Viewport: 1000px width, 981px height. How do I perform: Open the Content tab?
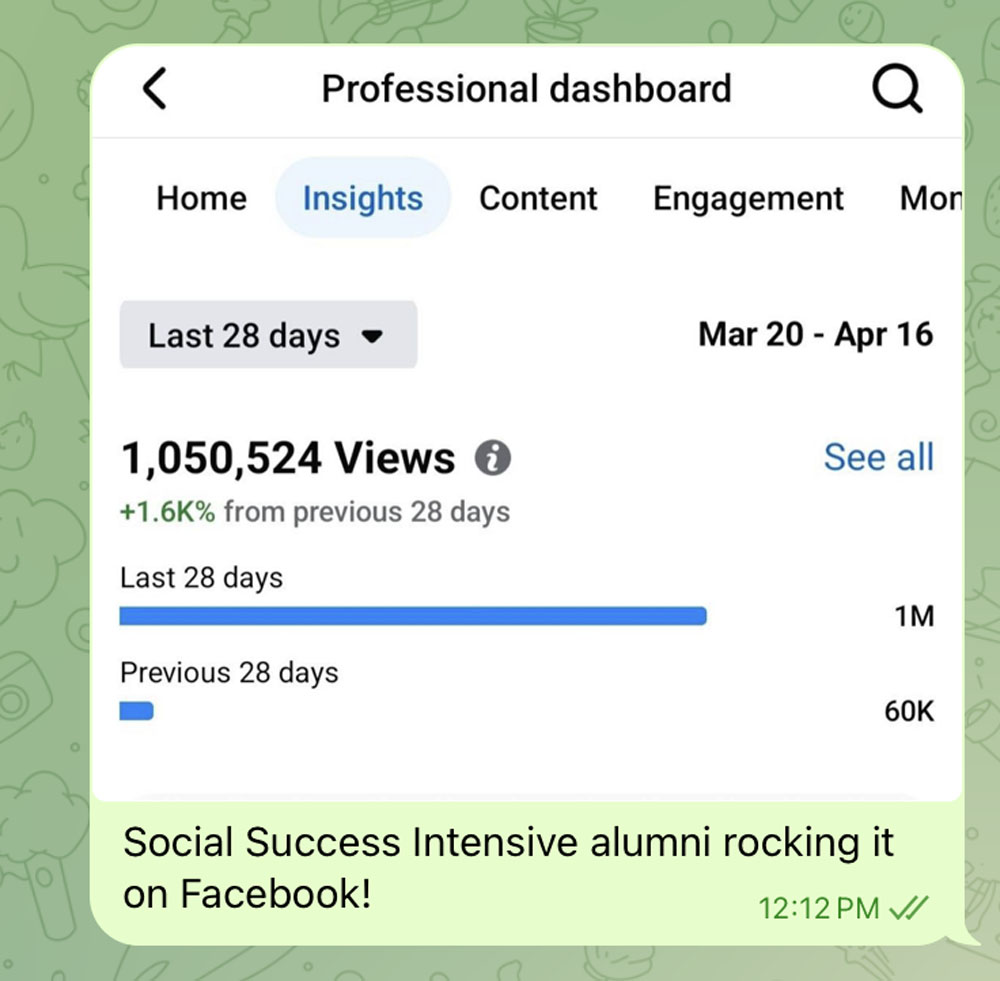[x=538, y=198]
